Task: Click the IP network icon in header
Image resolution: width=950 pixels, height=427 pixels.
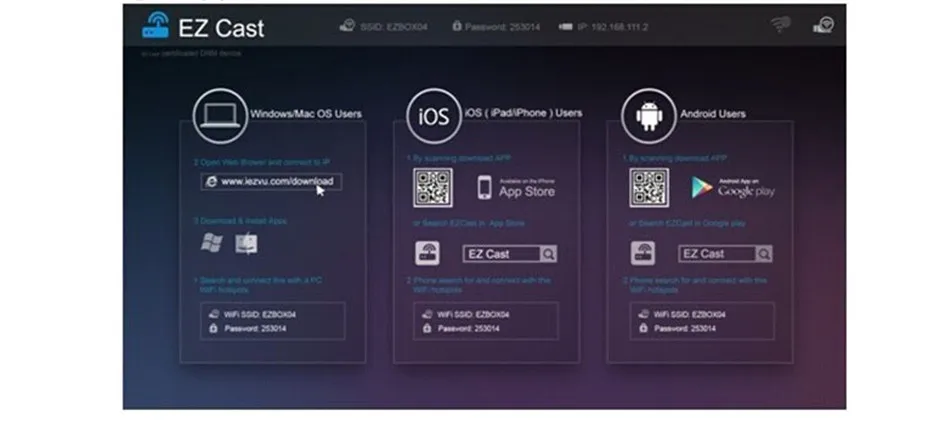Action: [x=565, y=27]
